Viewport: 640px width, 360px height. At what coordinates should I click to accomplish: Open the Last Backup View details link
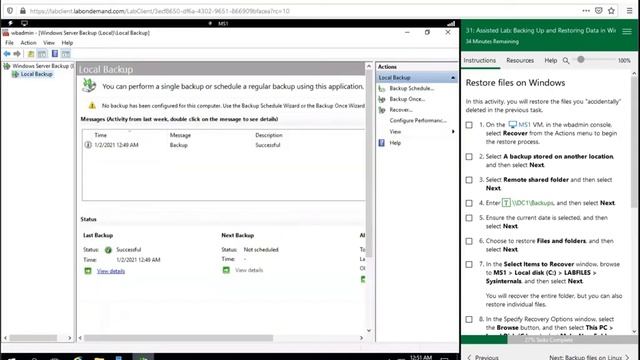click(x=111, y=271)
